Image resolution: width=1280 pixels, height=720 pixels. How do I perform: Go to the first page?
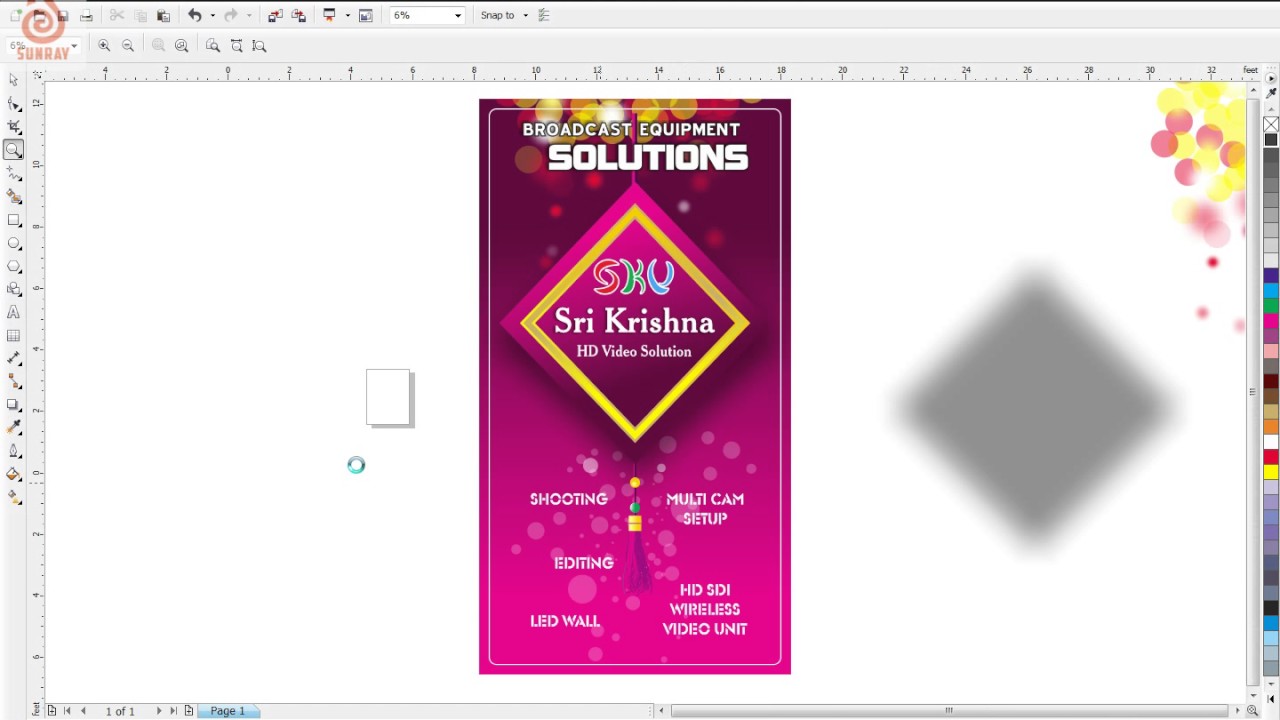67,711
